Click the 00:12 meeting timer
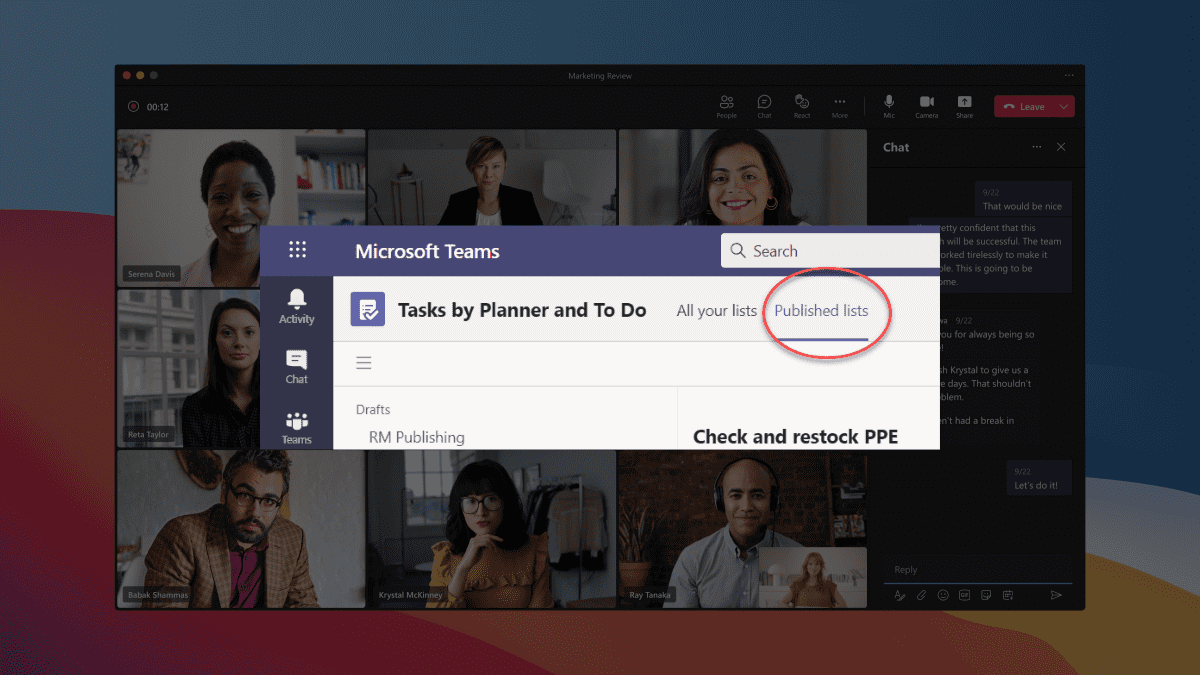1200x675 pixels. (157, 106)
